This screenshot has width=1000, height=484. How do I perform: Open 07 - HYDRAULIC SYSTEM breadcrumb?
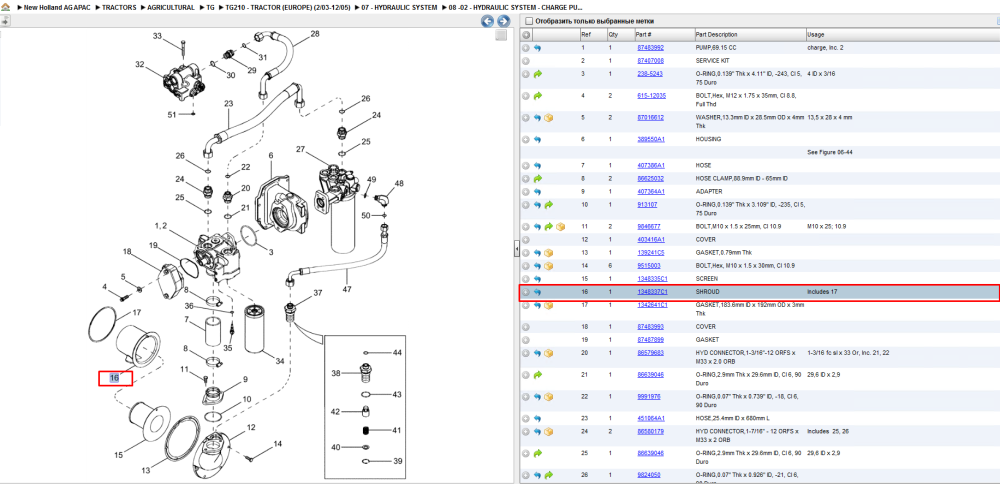point(400,8)
